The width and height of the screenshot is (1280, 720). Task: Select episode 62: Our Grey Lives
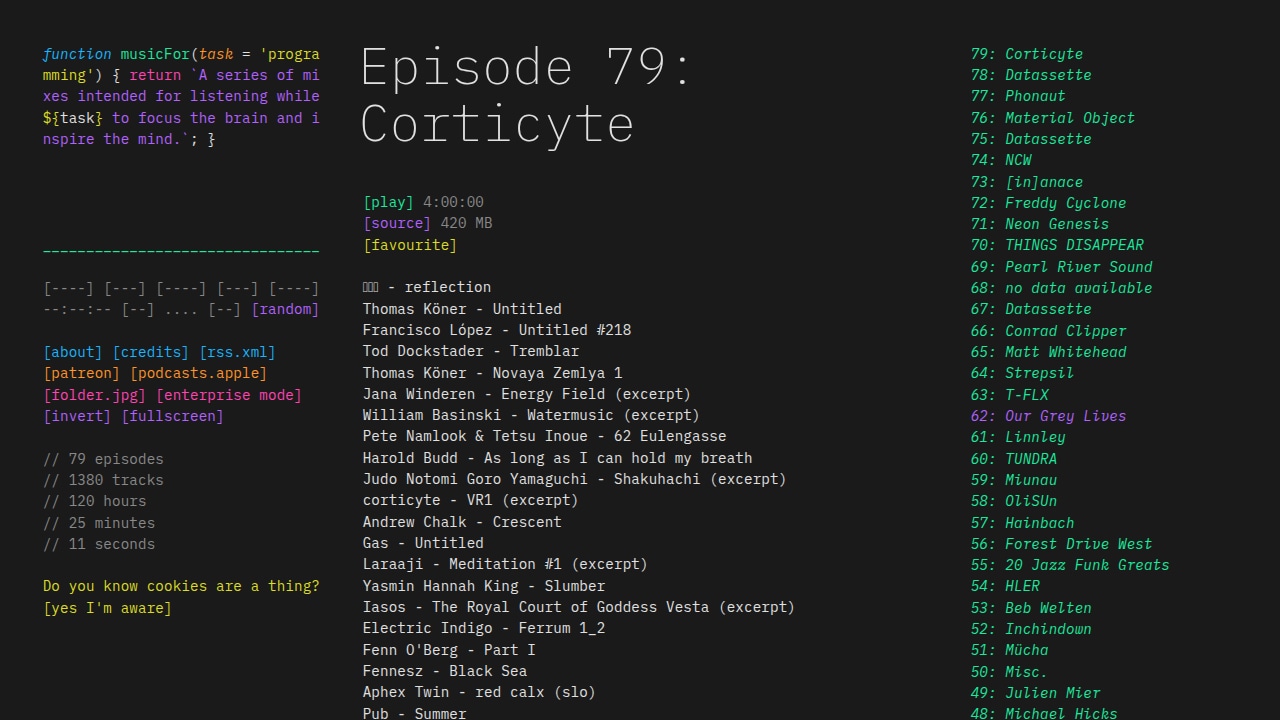(1048, 416)
